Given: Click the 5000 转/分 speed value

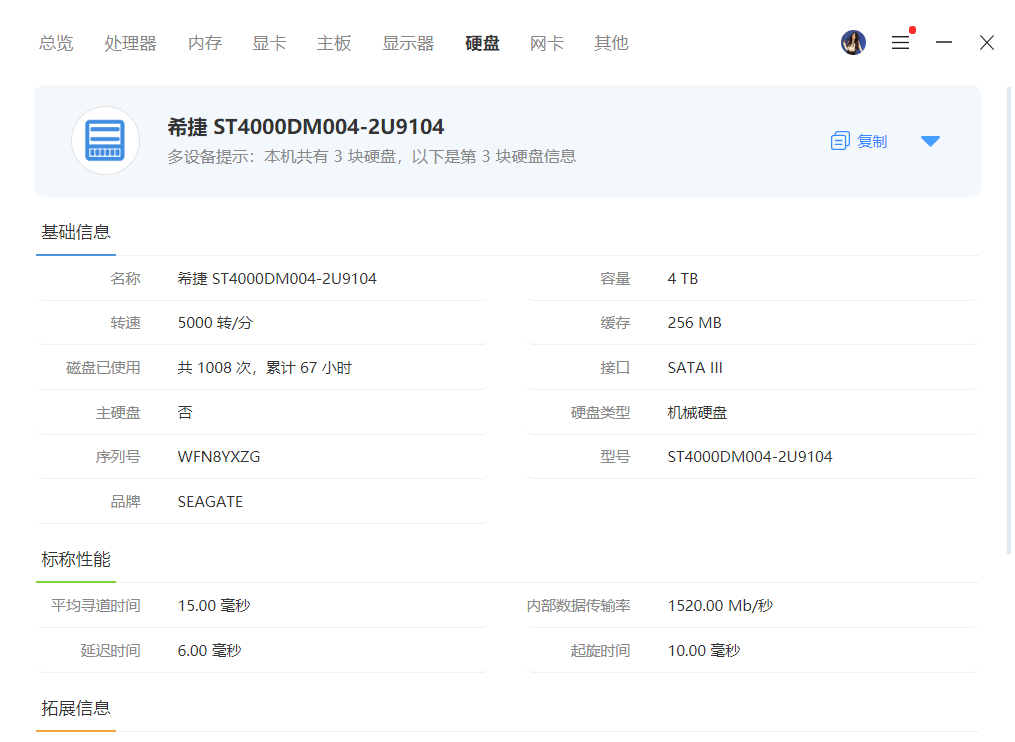Looking at the screenshot, I should click(215, 322).
